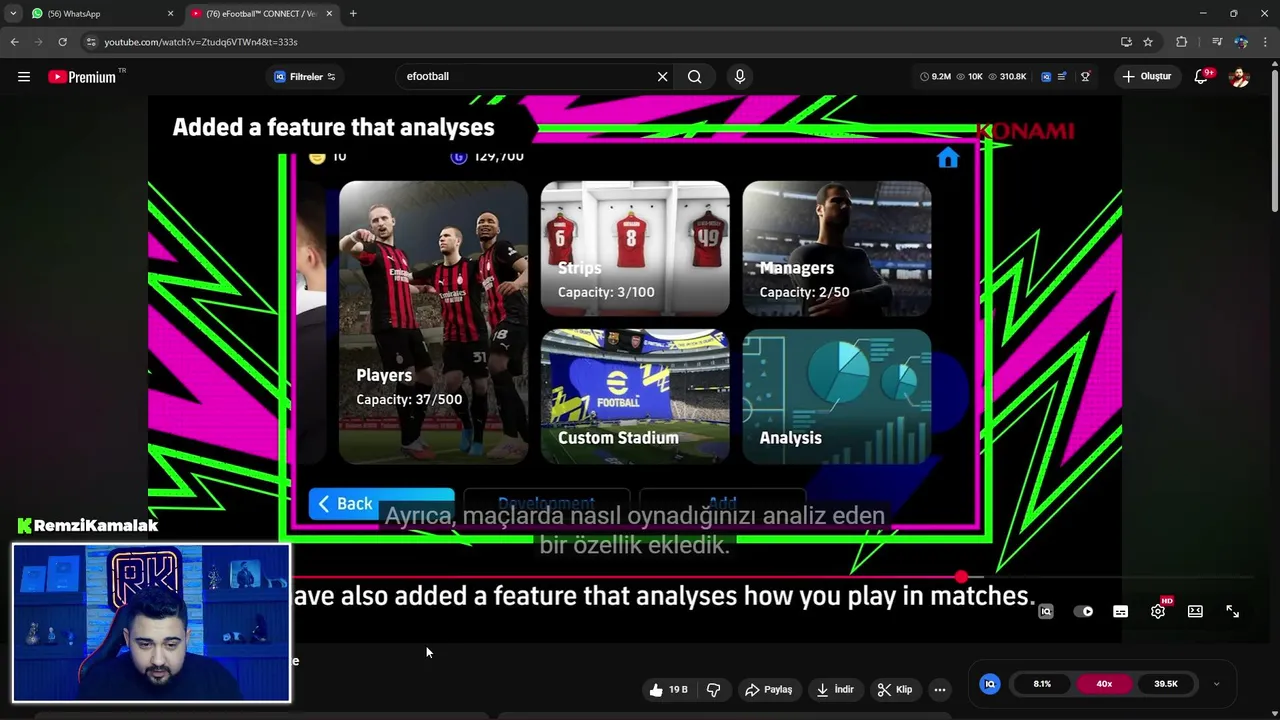Click the Managers card in the video
This screenshot has height=720, width=1280.
click(837, 248)
